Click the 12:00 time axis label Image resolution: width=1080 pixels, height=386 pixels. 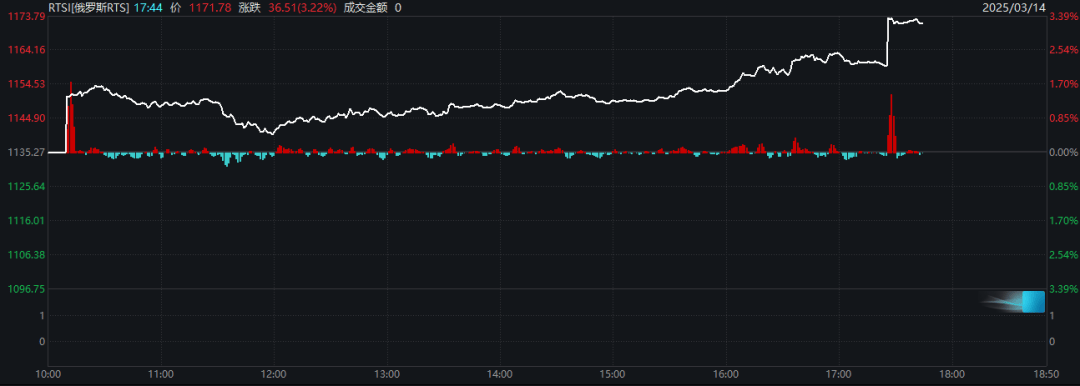(273, 374)
